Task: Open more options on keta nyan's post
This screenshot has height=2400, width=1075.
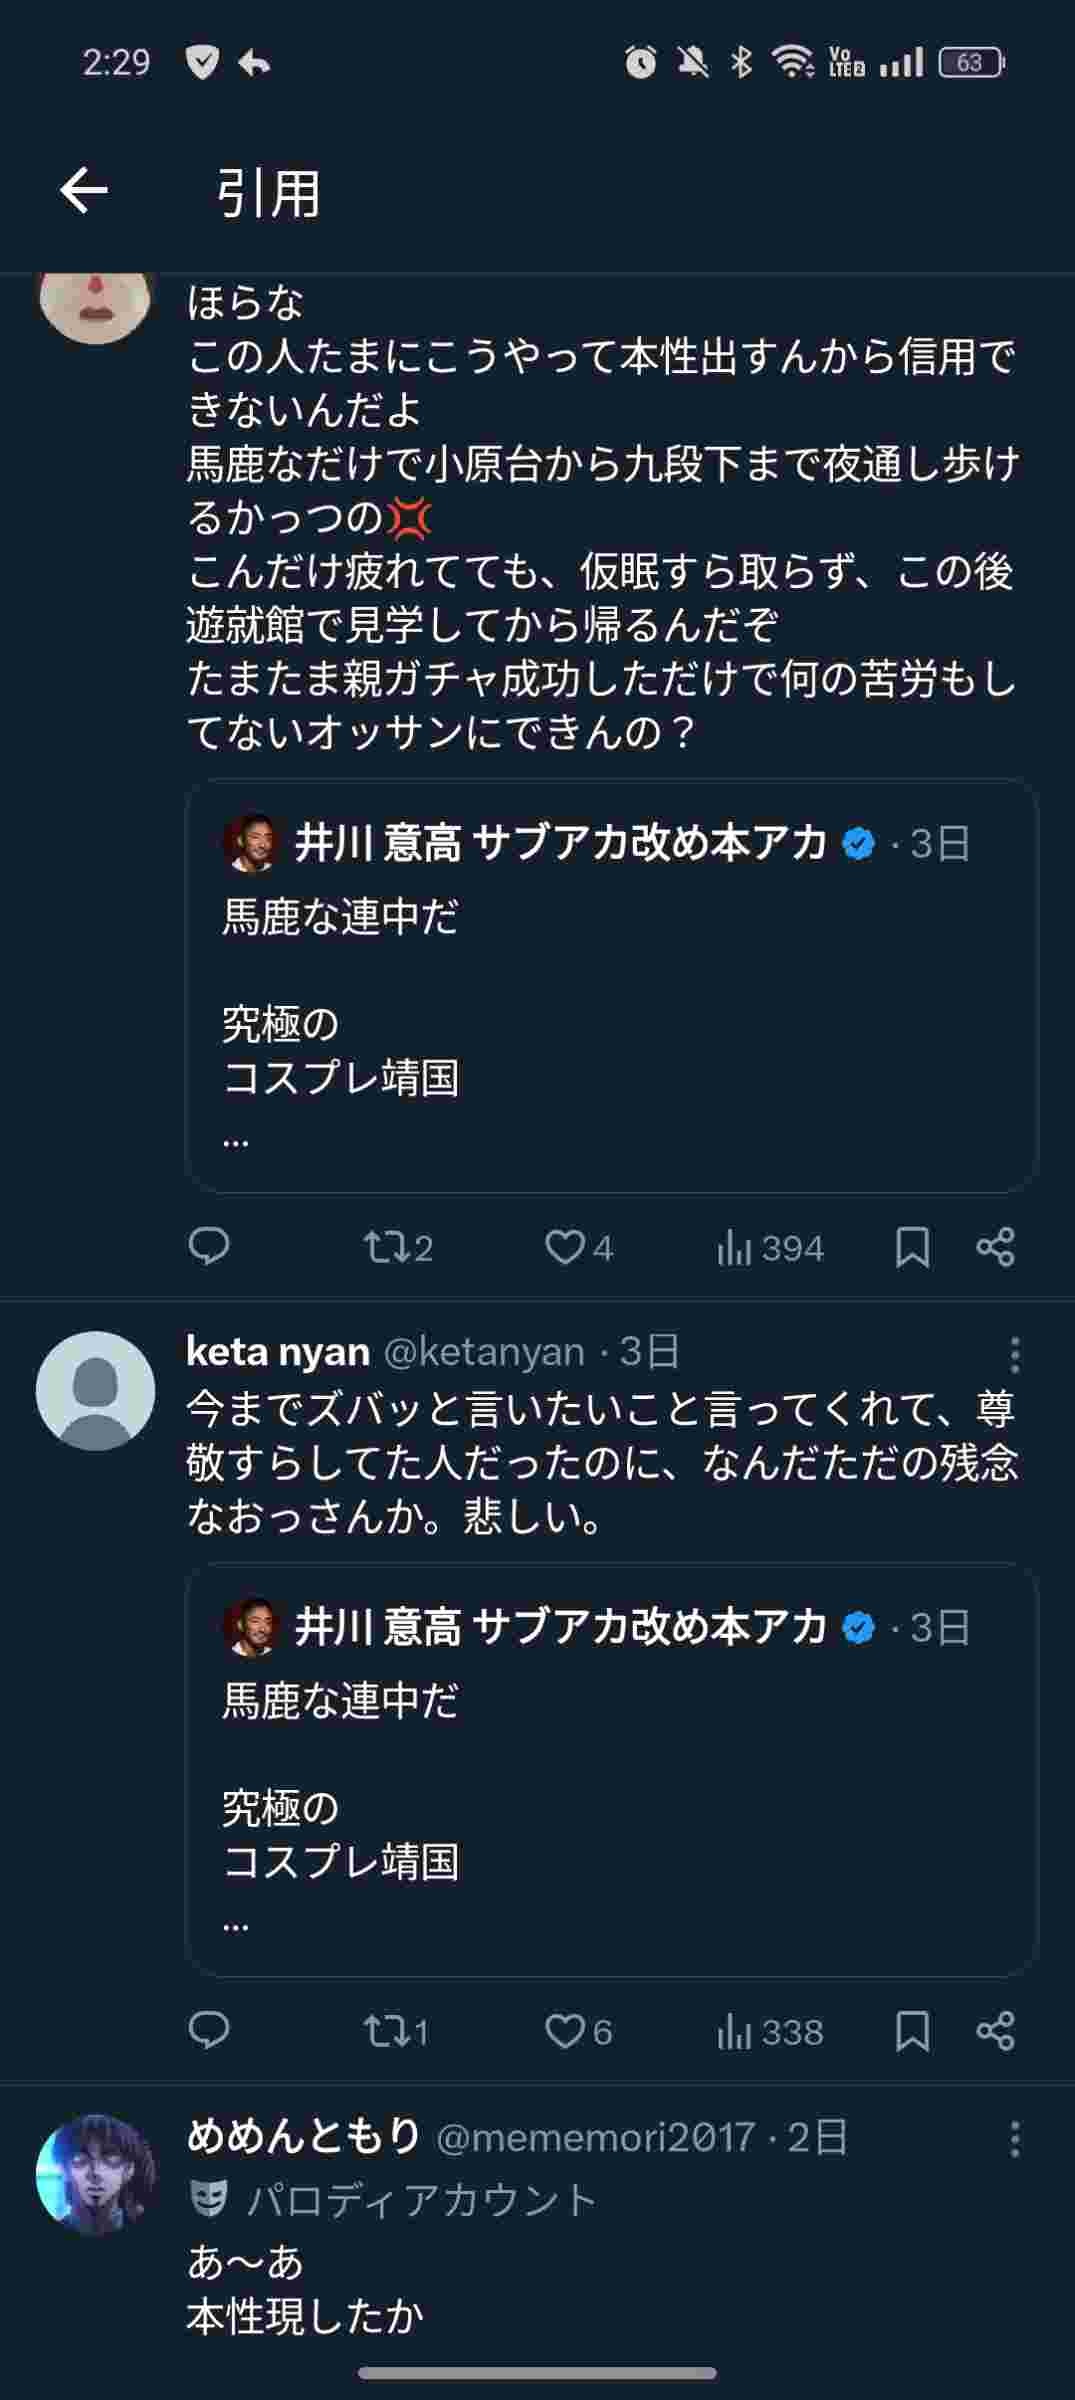Action: click(1014, 1355)
